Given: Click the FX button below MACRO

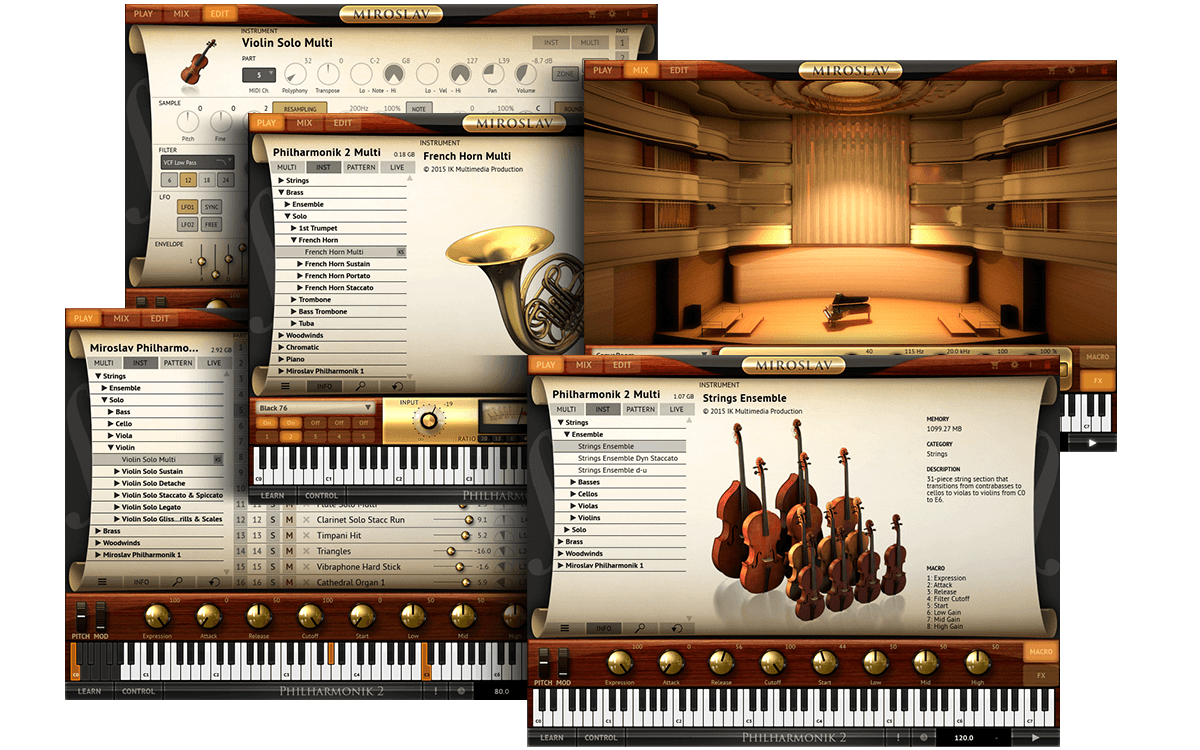Looking at the screenshot, I should click(x=1040, y=676).
